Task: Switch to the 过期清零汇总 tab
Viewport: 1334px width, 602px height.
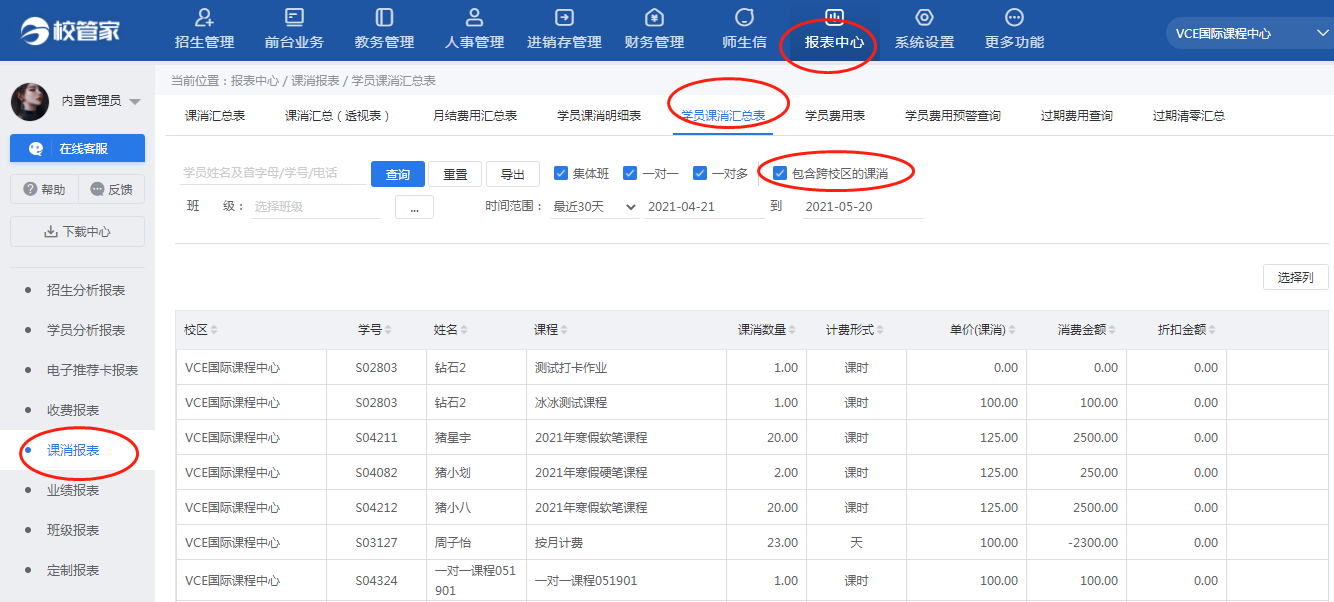Action: 1189,116
